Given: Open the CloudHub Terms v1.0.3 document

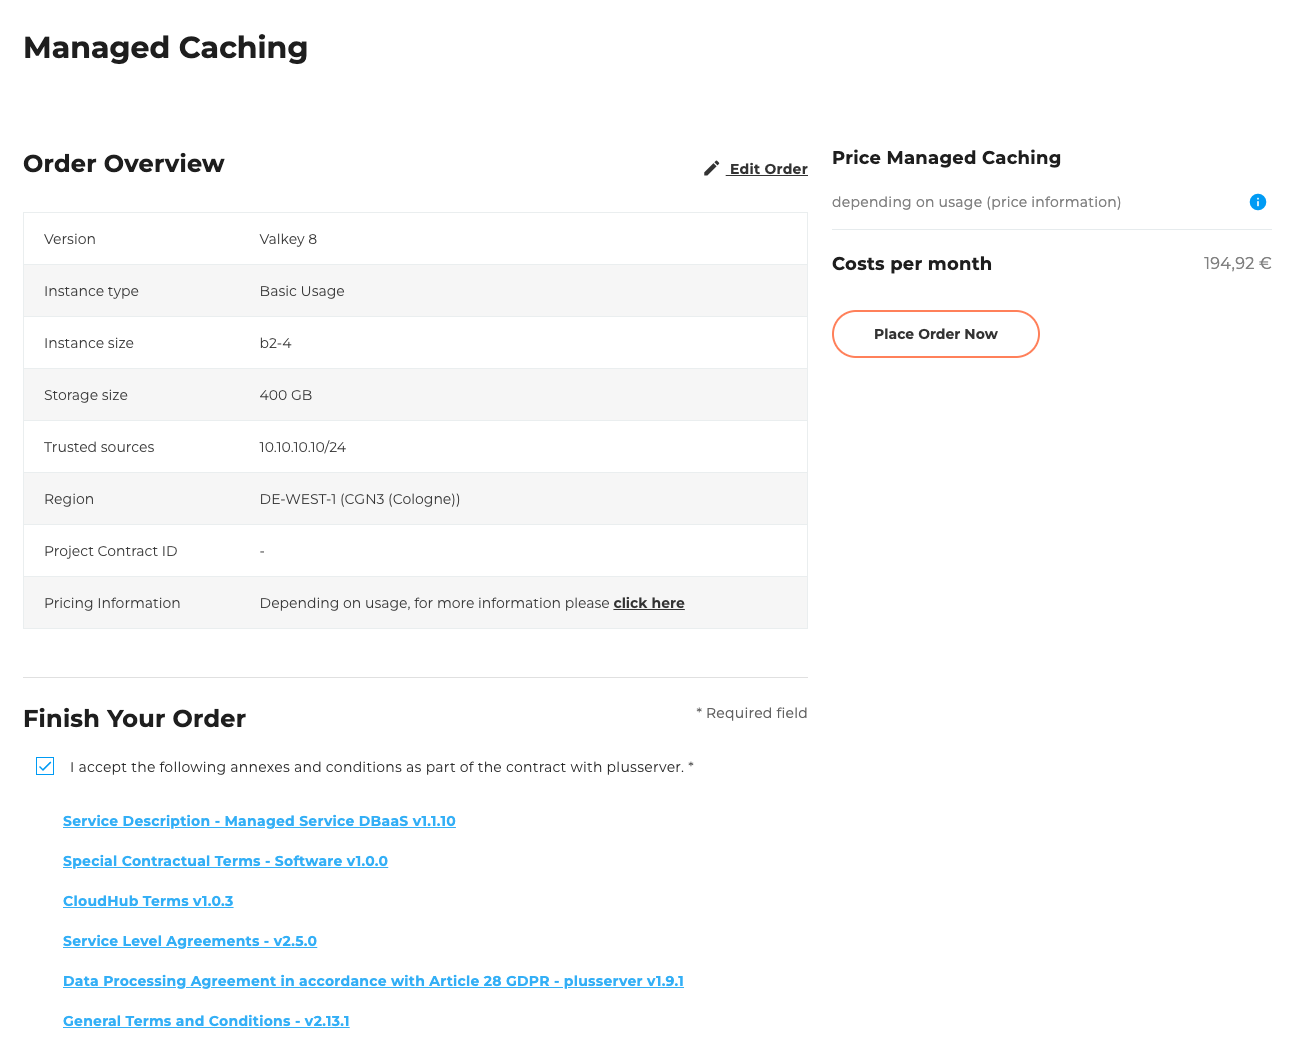Looking at the screenshot, I should pyautogui.click(x=148, y=901).
